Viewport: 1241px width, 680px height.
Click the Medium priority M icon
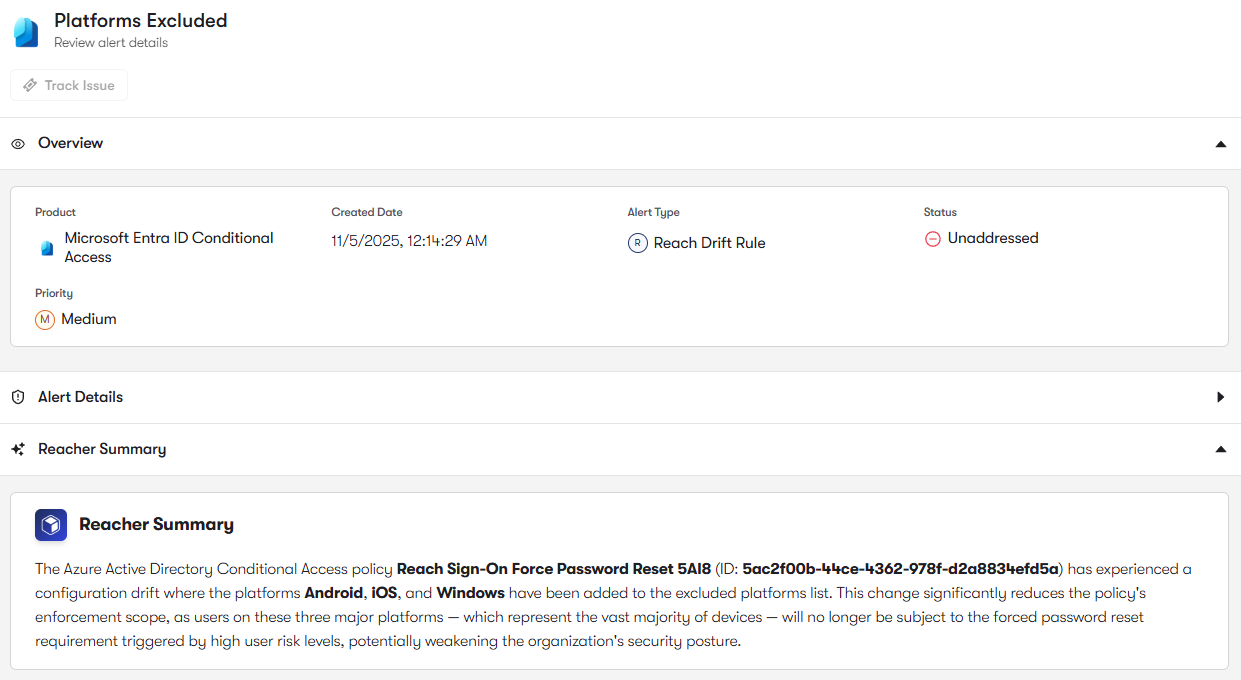(x=44, y=320)
